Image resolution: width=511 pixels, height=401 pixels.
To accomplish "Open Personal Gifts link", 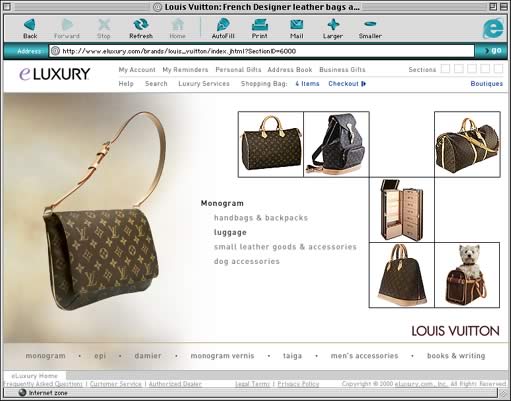I will click(238, 70).
